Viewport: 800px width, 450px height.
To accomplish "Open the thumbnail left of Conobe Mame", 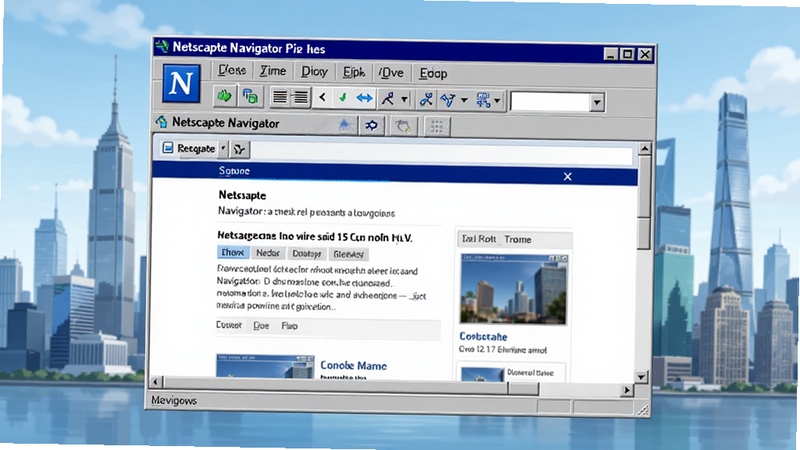I will [x=265, y=366].
